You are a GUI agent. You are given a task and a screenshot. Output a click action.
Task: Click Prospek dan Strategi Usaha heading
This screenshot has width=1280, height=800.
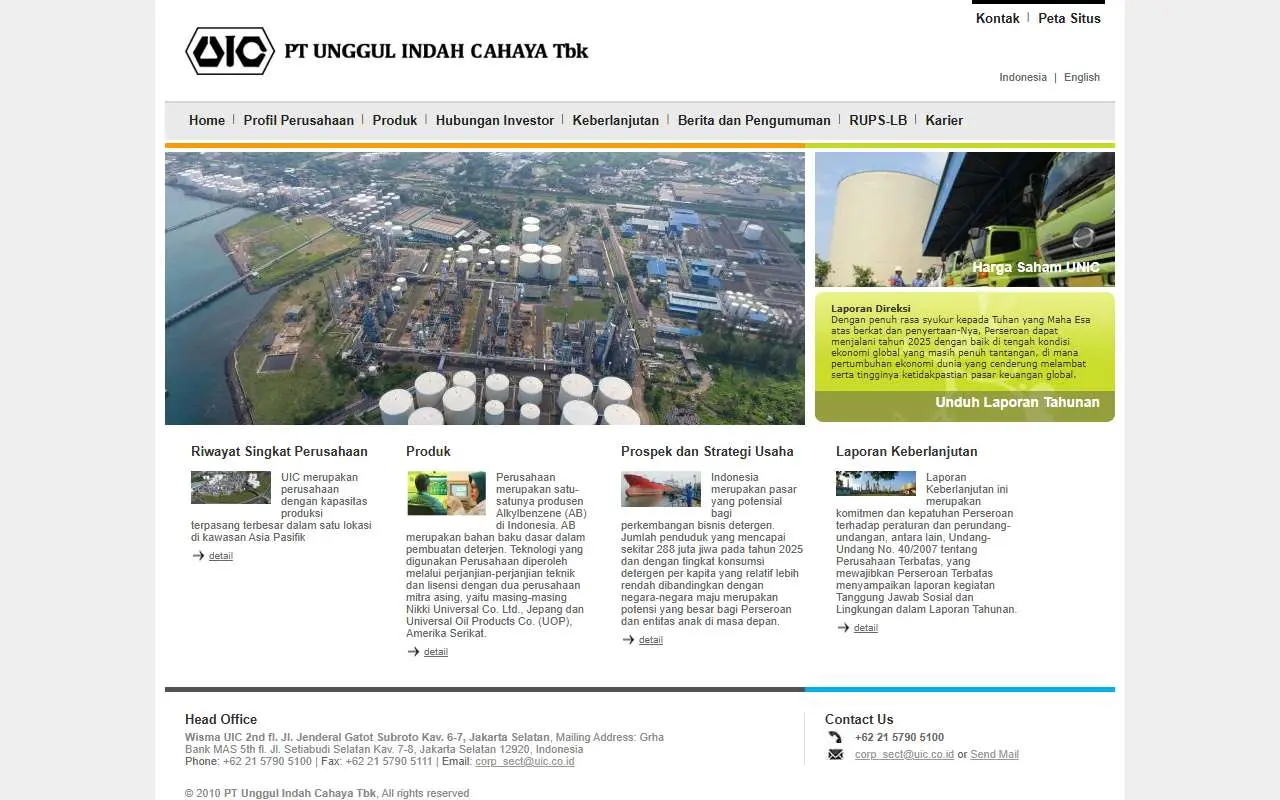click(707, 451)
